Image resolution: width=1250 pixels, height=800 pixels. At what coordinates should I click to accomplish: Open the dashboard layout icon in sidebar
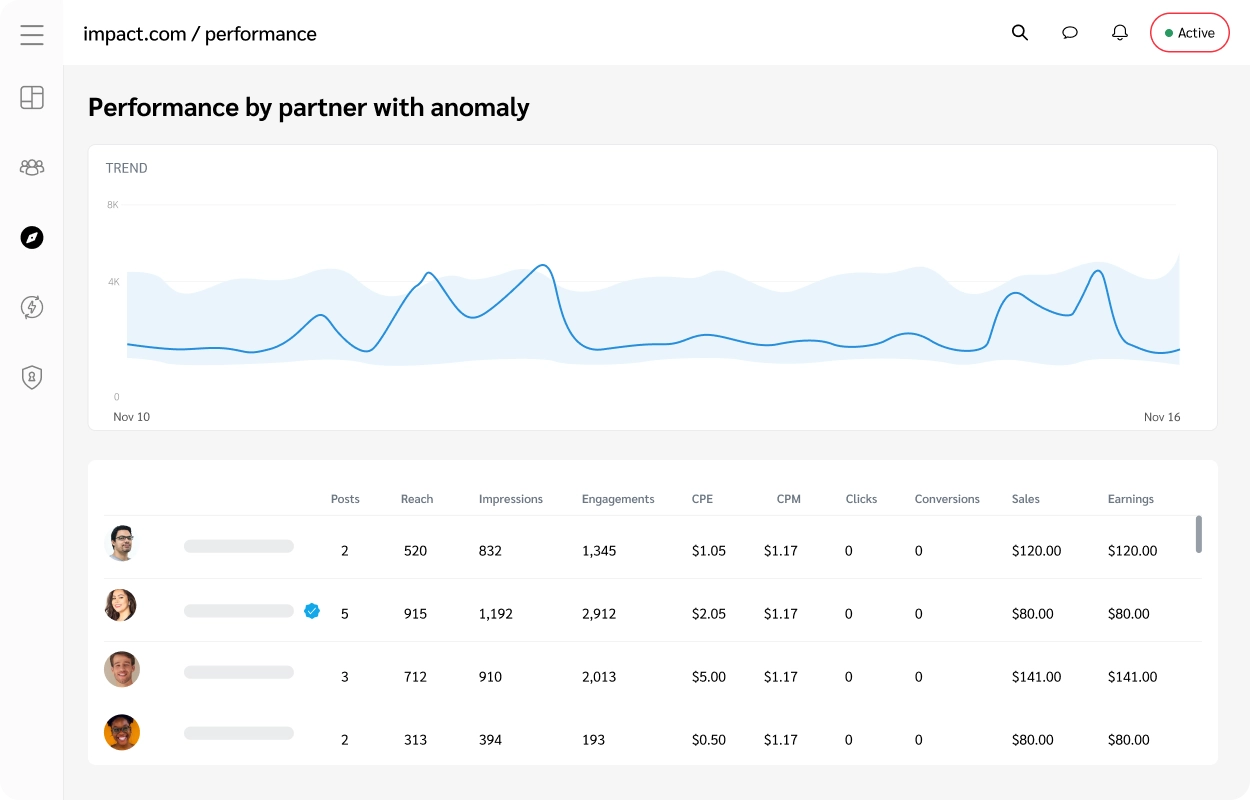pos(31,97)
